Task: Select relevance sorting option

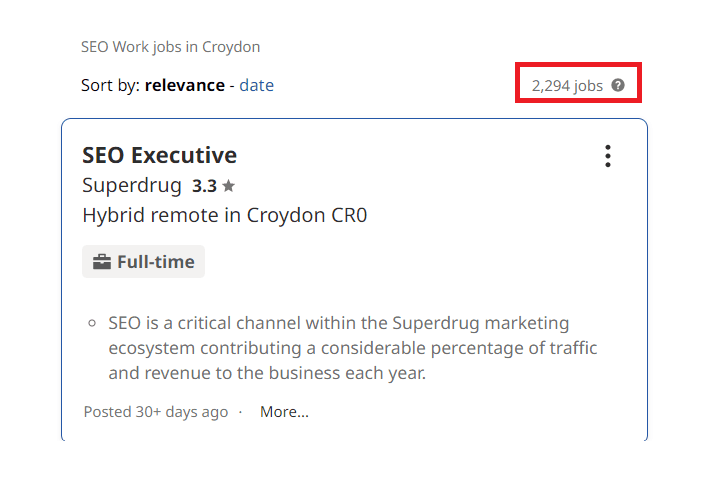Action: click(x=185, y=85)
